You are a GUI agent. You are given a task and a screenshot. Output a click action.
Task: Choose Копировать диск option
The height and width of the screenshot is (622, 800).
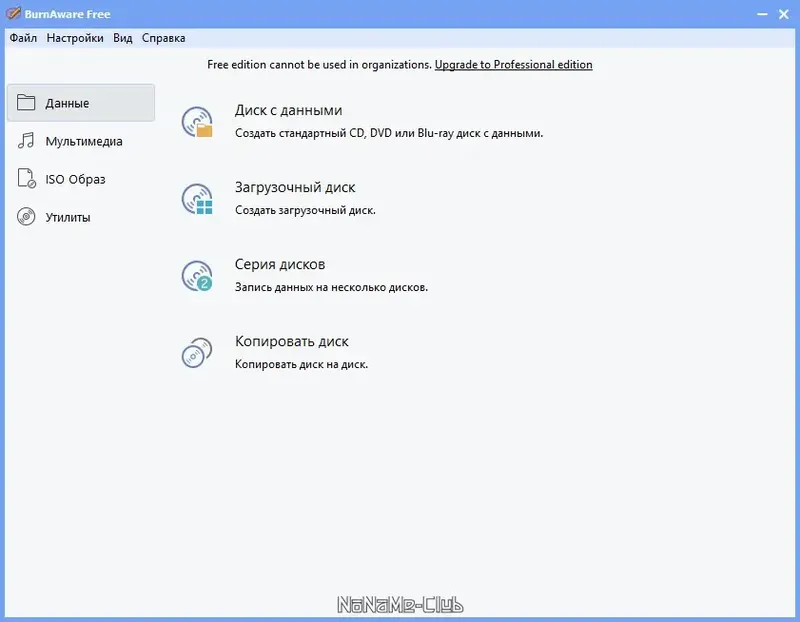pyautogui.click(x=291, y=341)
